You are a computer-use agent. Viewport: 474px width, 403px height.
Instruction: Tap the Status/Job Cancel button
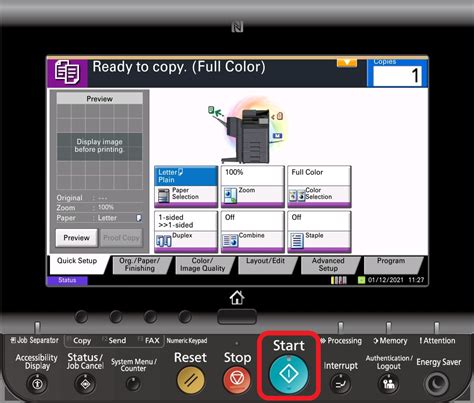tap(85, 384)
